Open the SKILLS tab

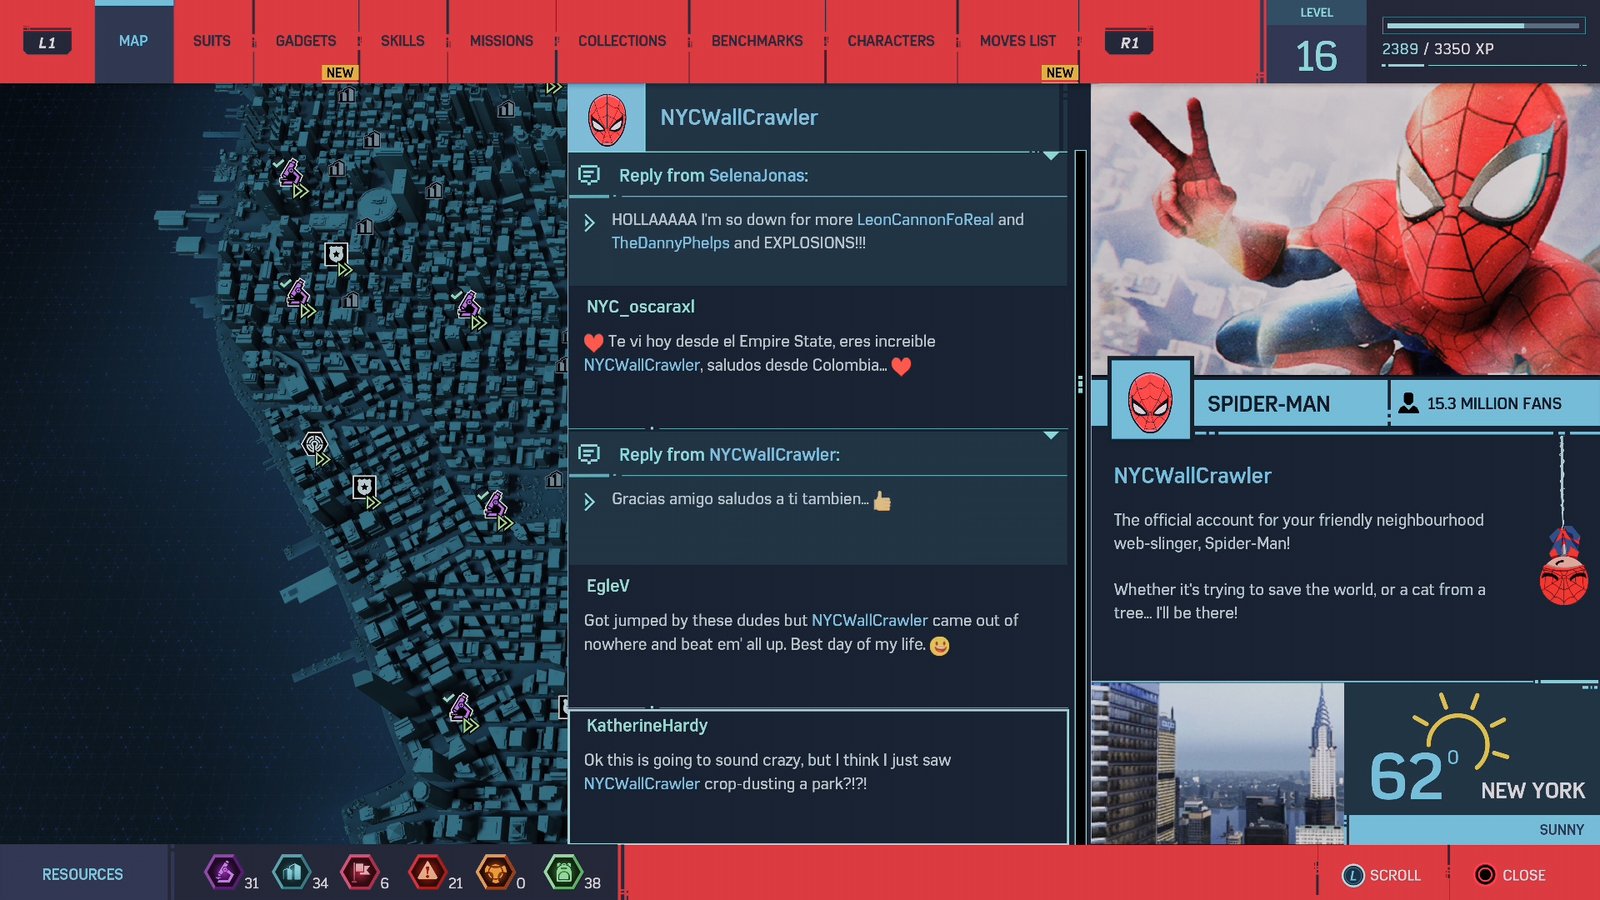click(403, 41)
